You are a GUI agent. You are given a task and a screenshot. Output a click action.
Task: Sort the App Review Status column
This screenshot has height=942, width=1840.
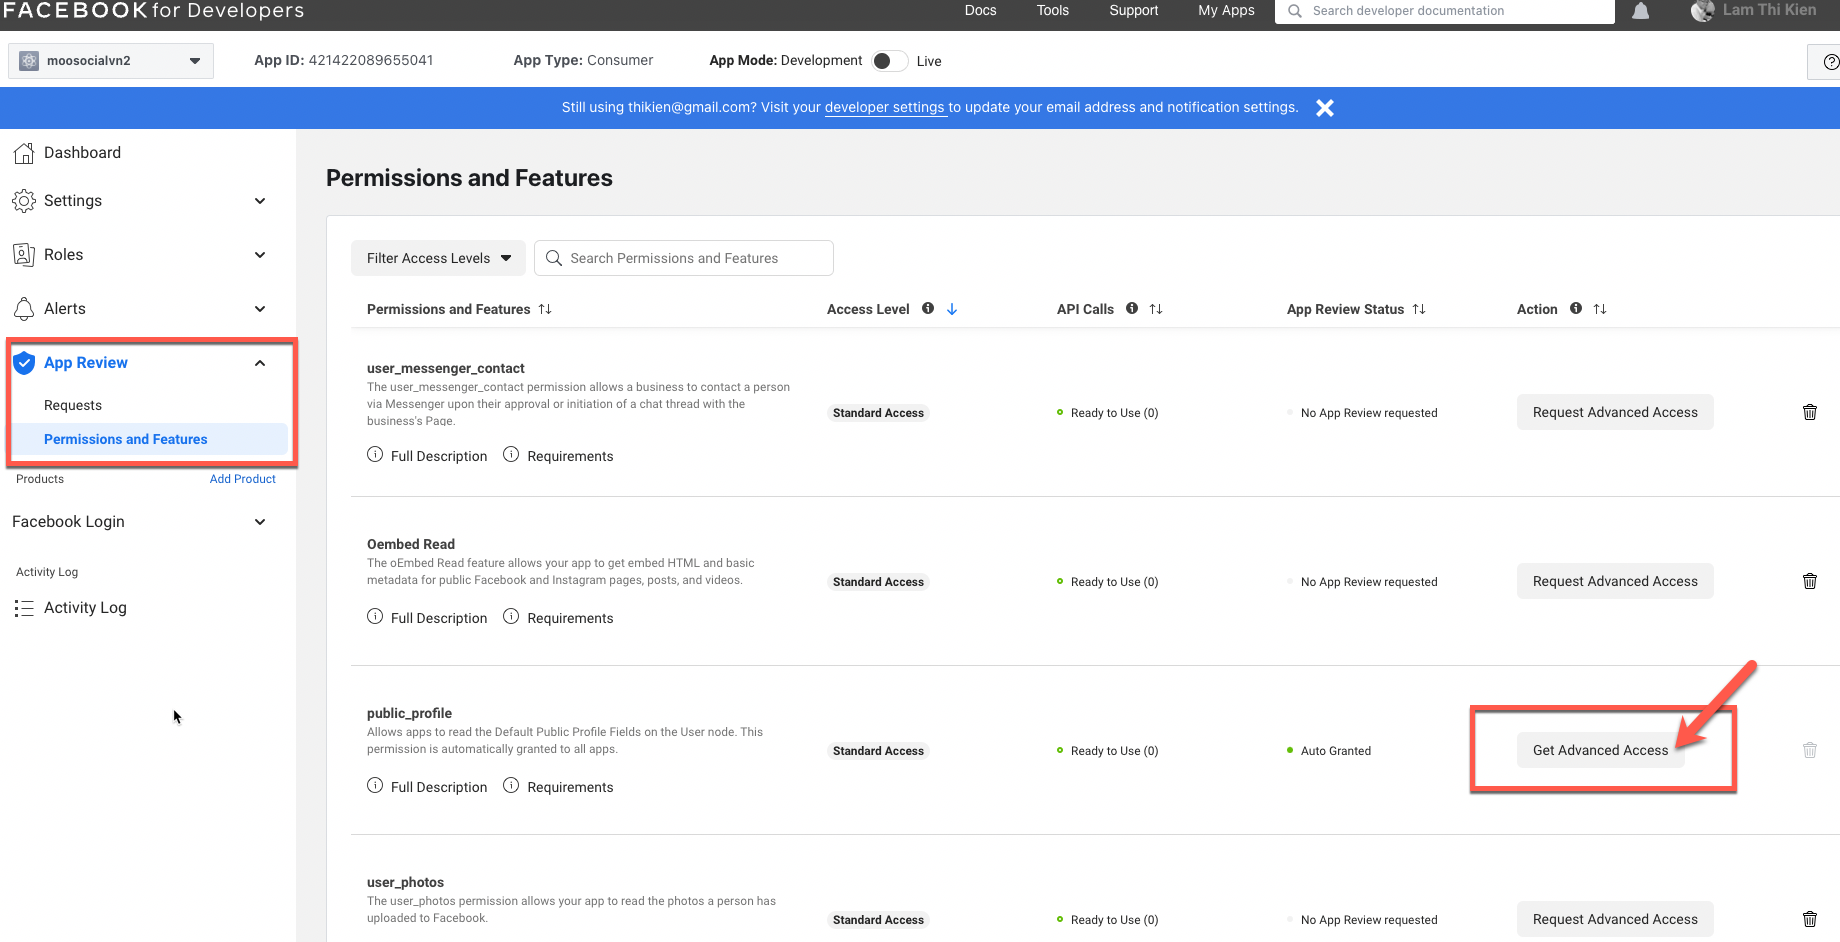pos(1419,309)
